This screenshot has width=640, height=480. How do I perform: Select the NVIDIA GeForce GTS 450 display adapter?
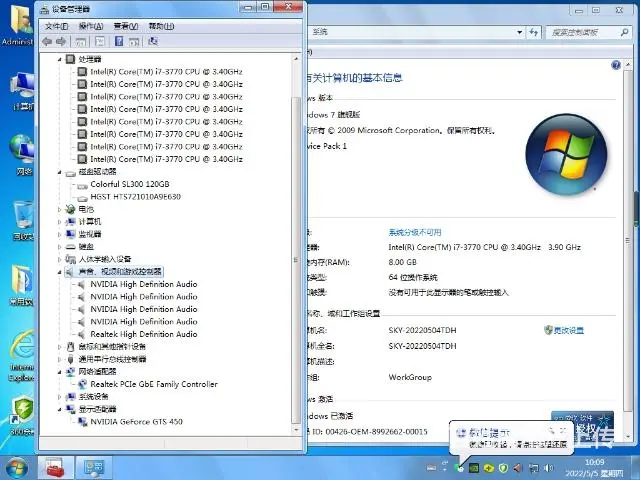pyautogui.click(x=136, y=422)
